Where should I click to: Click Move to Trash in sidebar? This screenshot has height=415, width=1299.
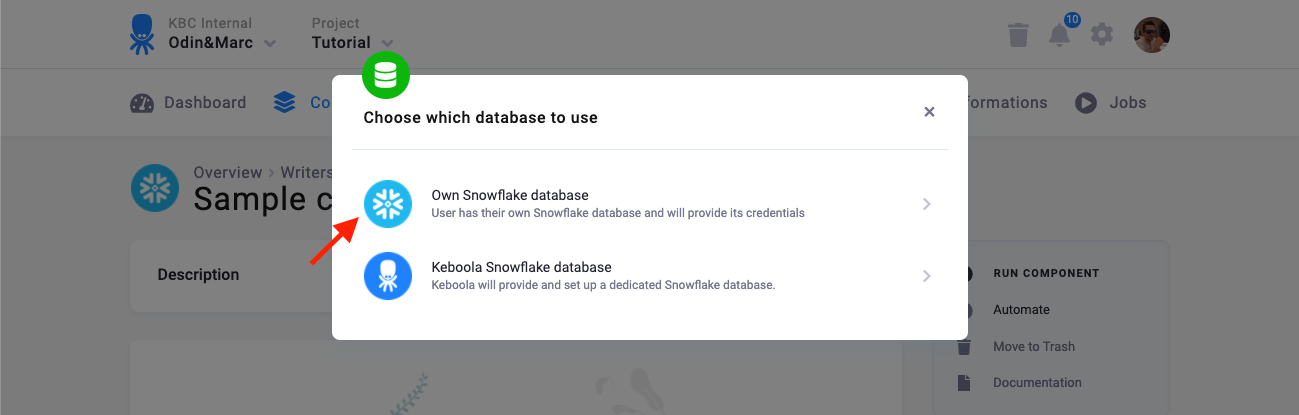click(x=1034, y=346)
